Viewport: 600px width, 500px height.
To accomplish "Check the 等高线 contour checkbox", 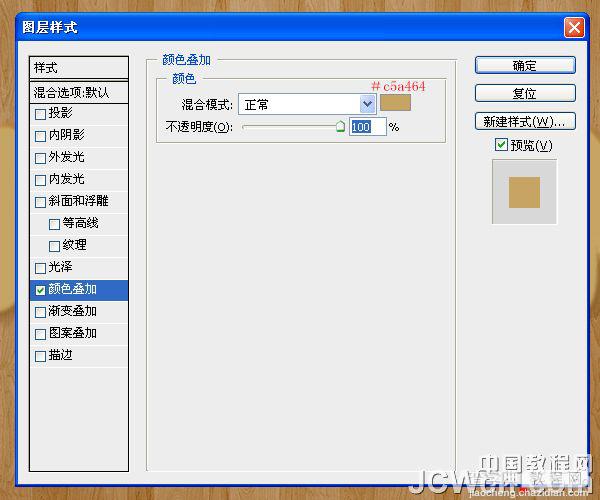I will point(54,224).
